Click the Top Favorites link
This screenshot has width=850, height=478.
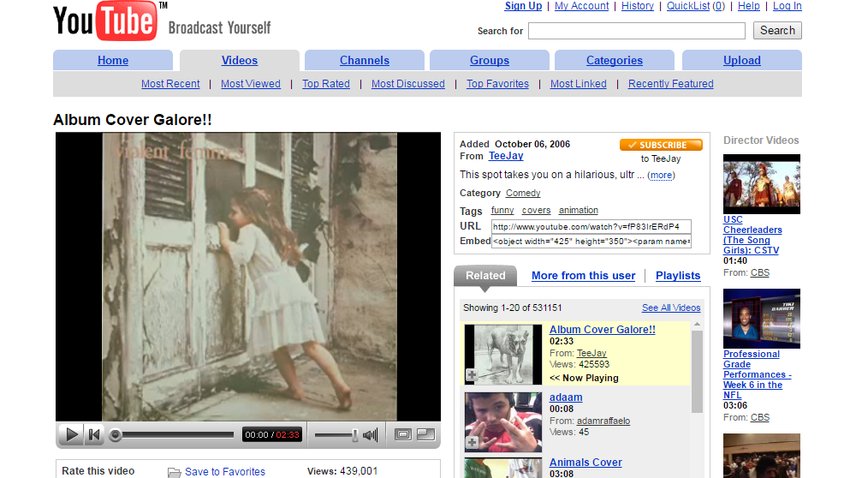coord(498,84)
